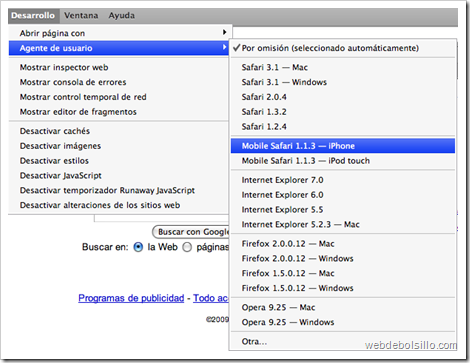Open the Todo ac... link
This screenshot has height=363, width=470.
211,298
